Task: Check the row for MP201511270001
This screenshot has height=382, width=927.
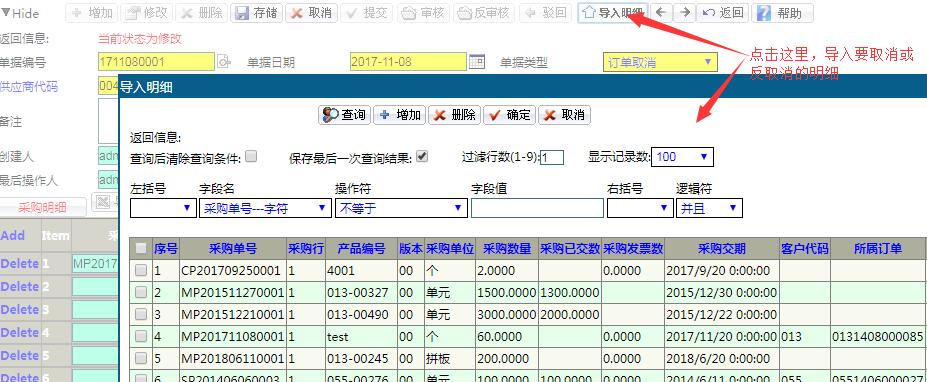Action: click(x=141, y=292)
